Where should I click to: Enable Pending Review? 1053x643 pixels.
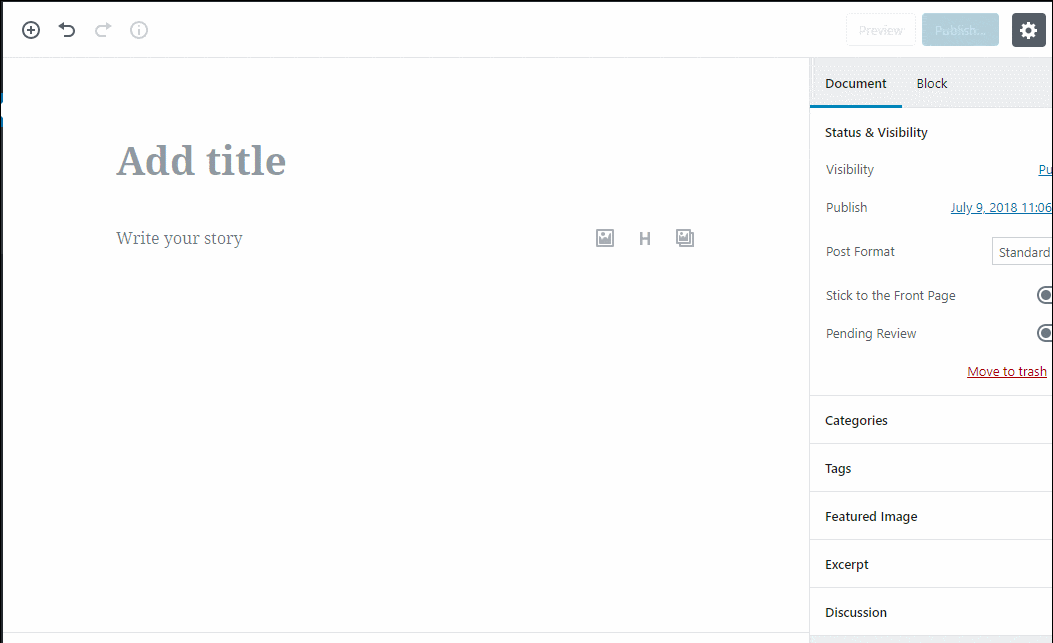pos(1045,332)
